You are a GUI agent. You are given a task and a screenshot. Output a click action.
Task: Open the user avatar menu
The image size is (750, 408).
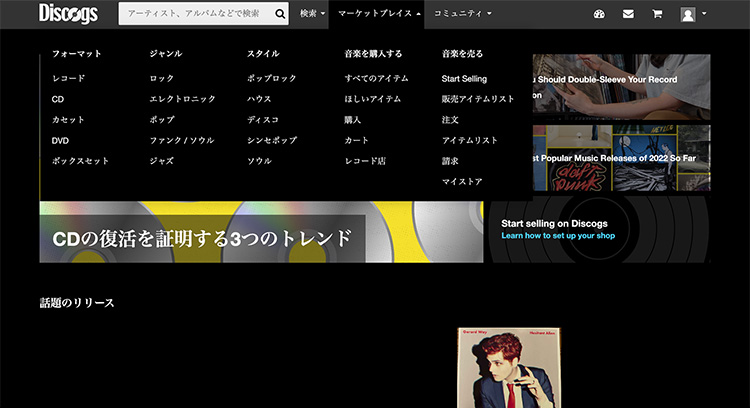693,14
